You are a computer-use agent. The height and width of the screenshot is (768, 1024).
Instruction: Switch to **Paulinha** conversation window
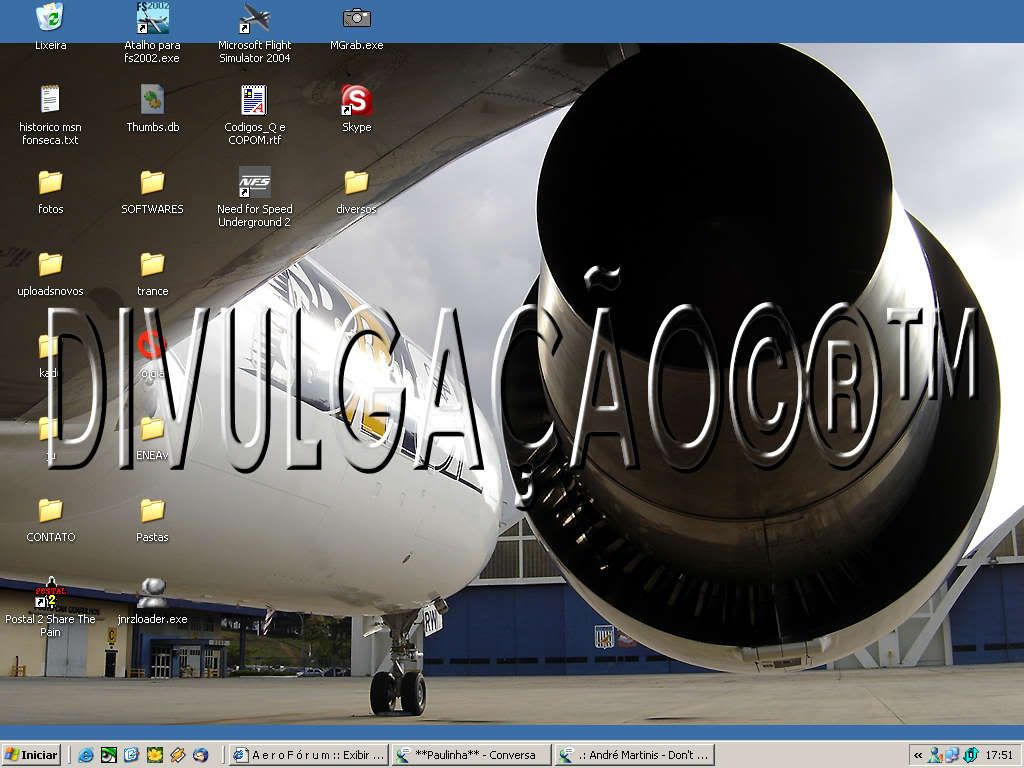(470, 755)
